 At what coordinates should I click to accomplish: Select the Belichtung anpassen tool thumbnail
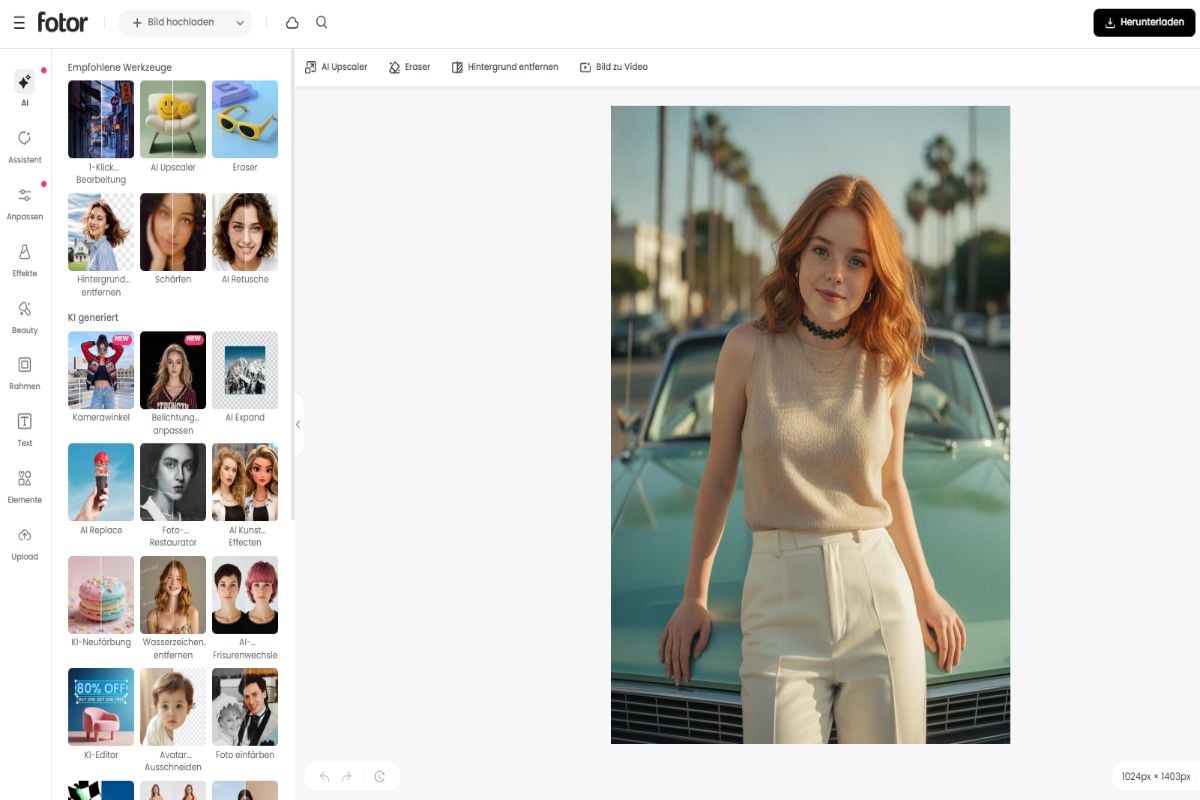[x=173, y=370]
